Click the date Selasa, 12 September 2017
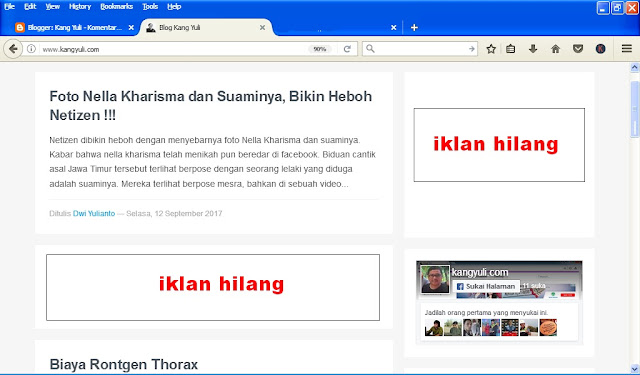This screenshot has width=640, height=375. point(174,213)
